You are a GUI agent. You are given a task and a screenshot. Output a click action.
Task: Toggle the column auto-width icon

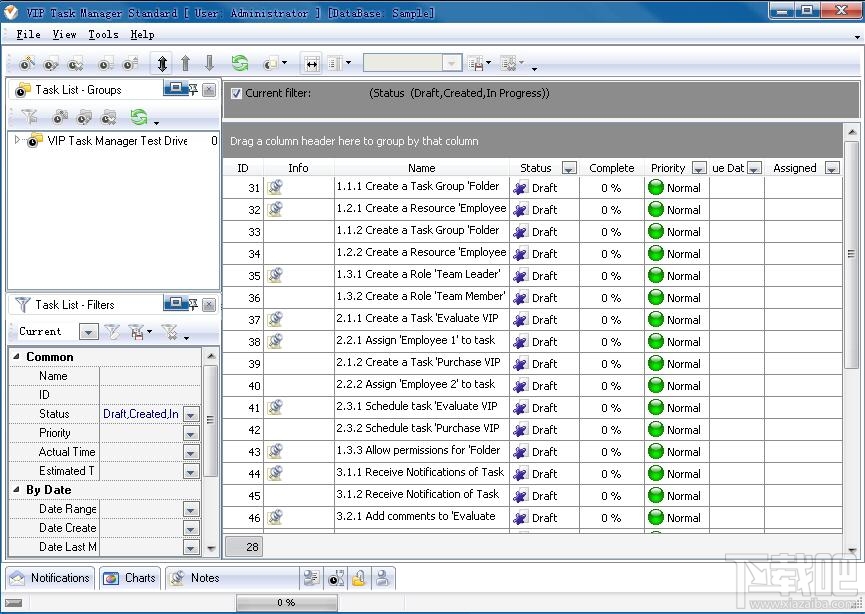pos(311,64)
